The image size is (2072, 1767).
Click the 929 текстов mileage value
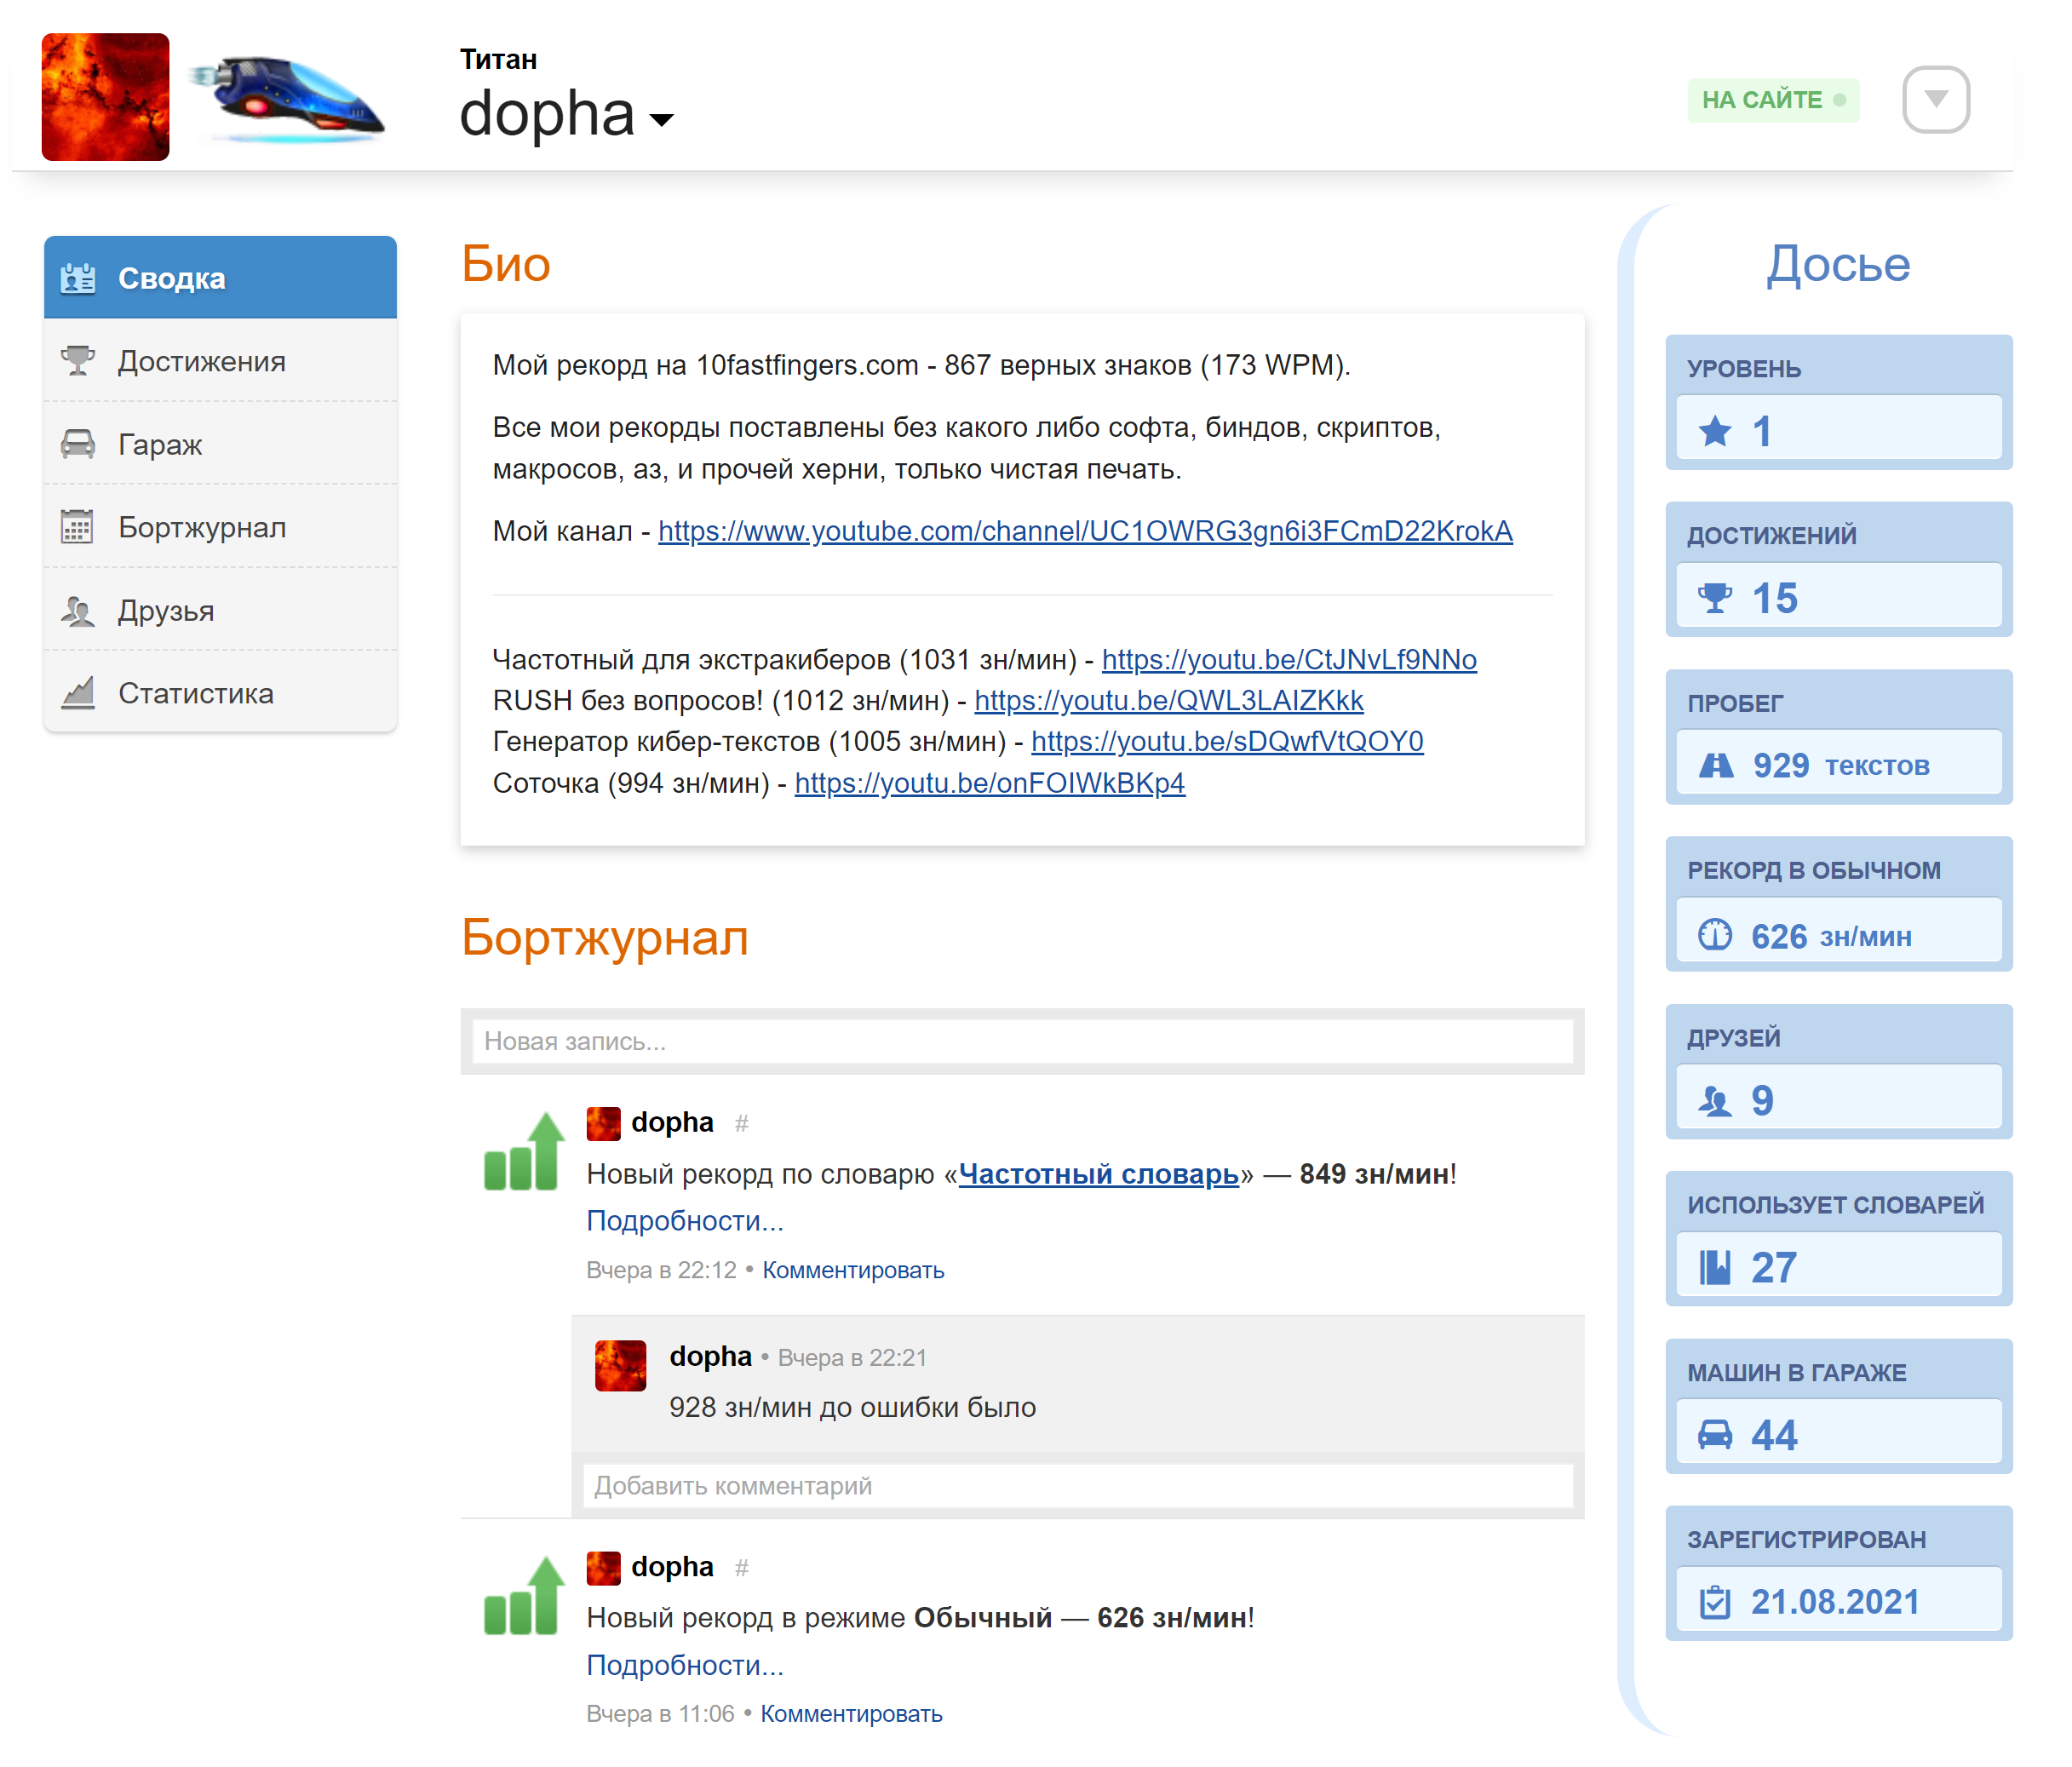pos(1841,766)
